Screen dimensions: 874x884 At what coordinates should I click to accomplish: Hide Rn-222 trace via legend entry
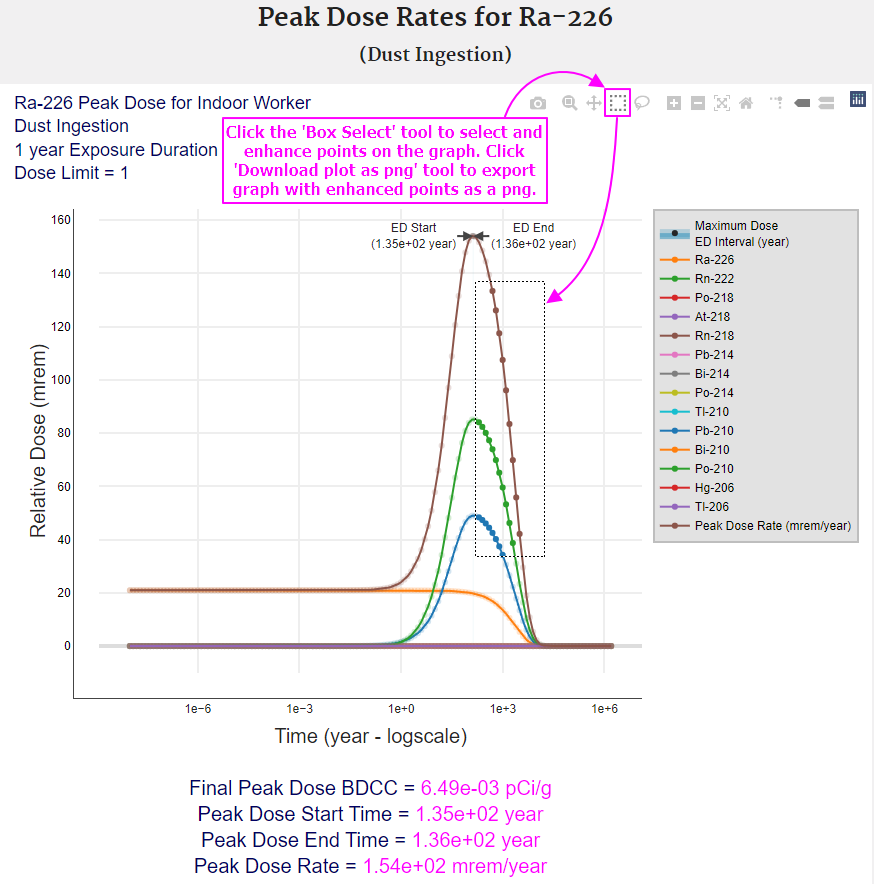(714, 279)
